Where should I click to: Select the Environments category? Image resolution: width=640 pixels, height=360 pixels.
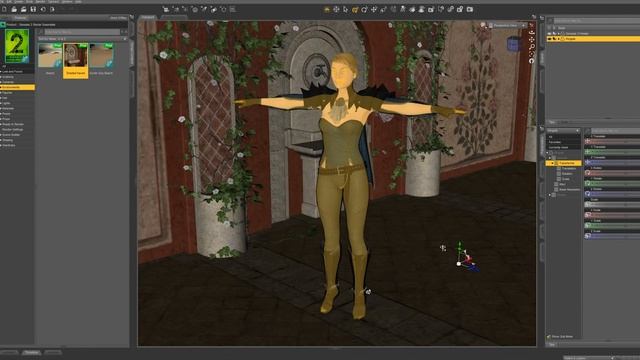pyautogui.click(x=17, y=87)
